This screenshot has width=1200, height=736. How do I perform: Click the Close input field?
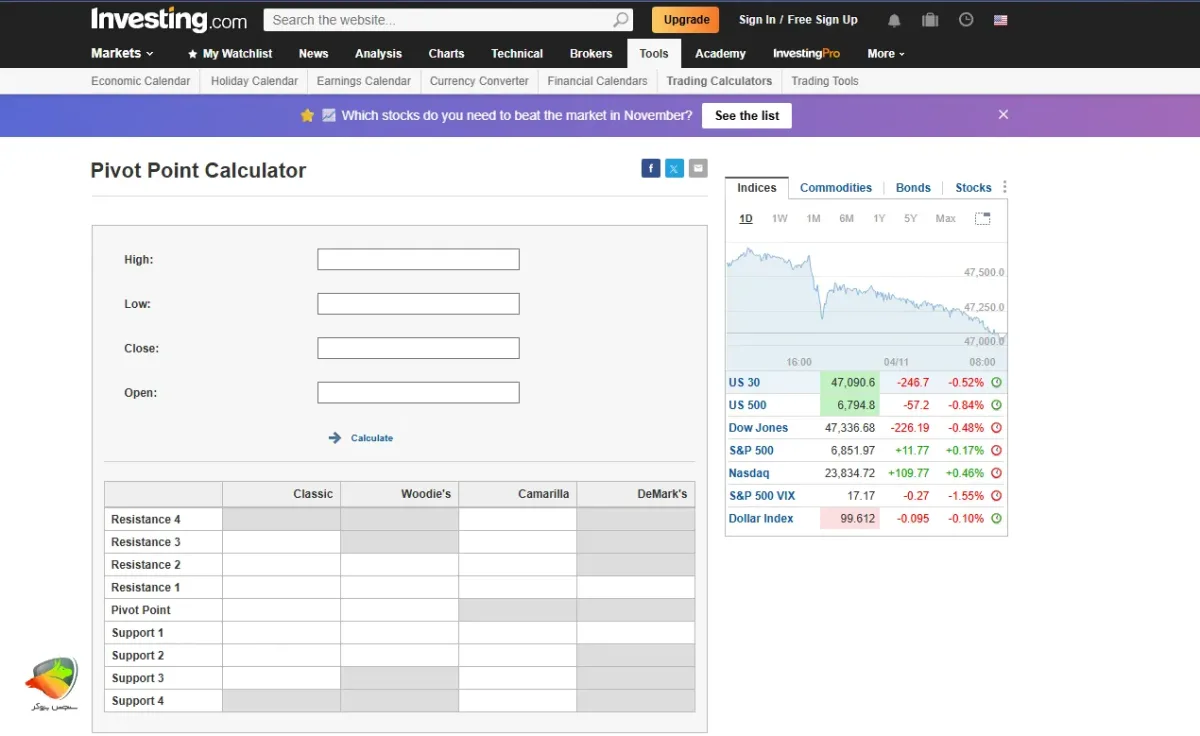pos(418,348)
